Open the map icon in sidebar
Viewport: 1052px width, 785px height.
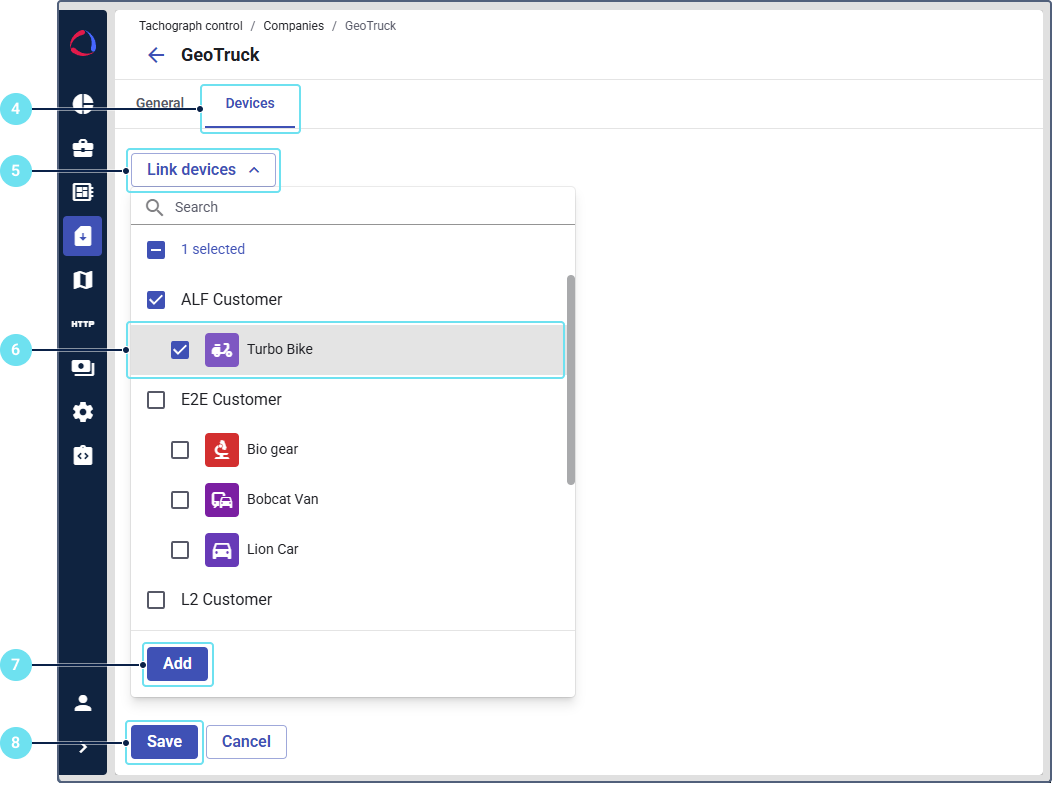point(83,280)
